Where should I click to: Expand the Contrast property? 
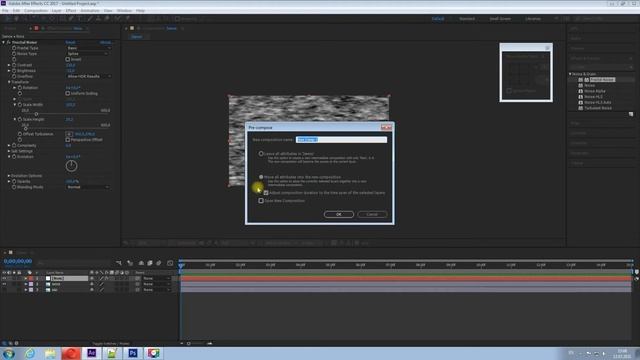pyautogui.click(x=9, y=65)
